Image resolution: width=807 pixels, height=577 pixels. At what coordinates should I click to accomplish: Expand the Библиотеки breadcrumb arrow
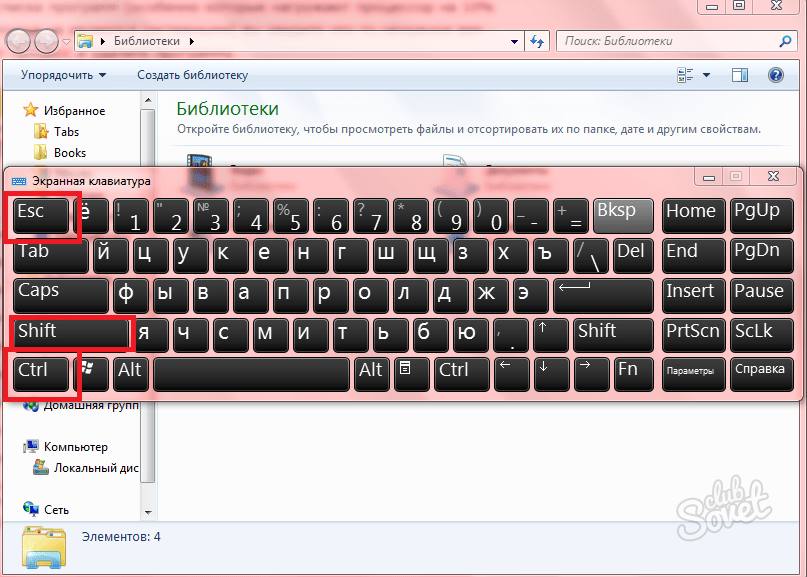[192, 41]
